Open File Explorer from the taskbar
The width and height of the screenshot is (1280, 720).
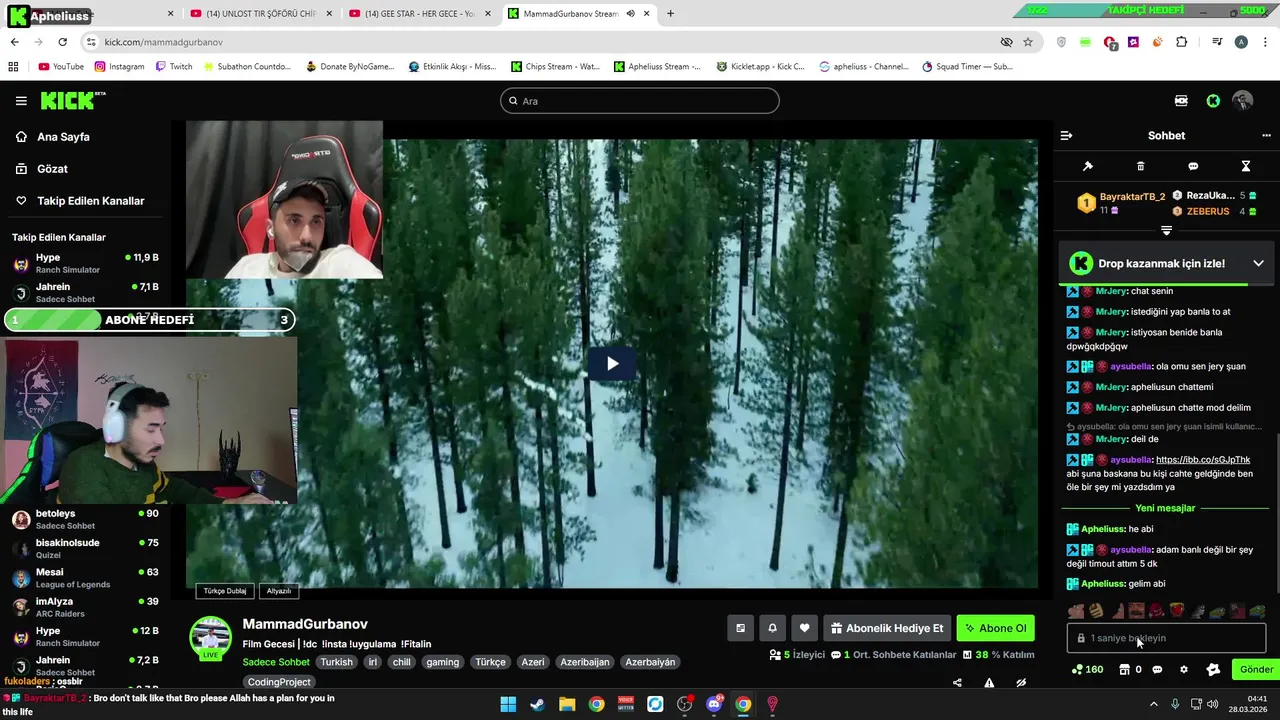(x=567, y=704)
